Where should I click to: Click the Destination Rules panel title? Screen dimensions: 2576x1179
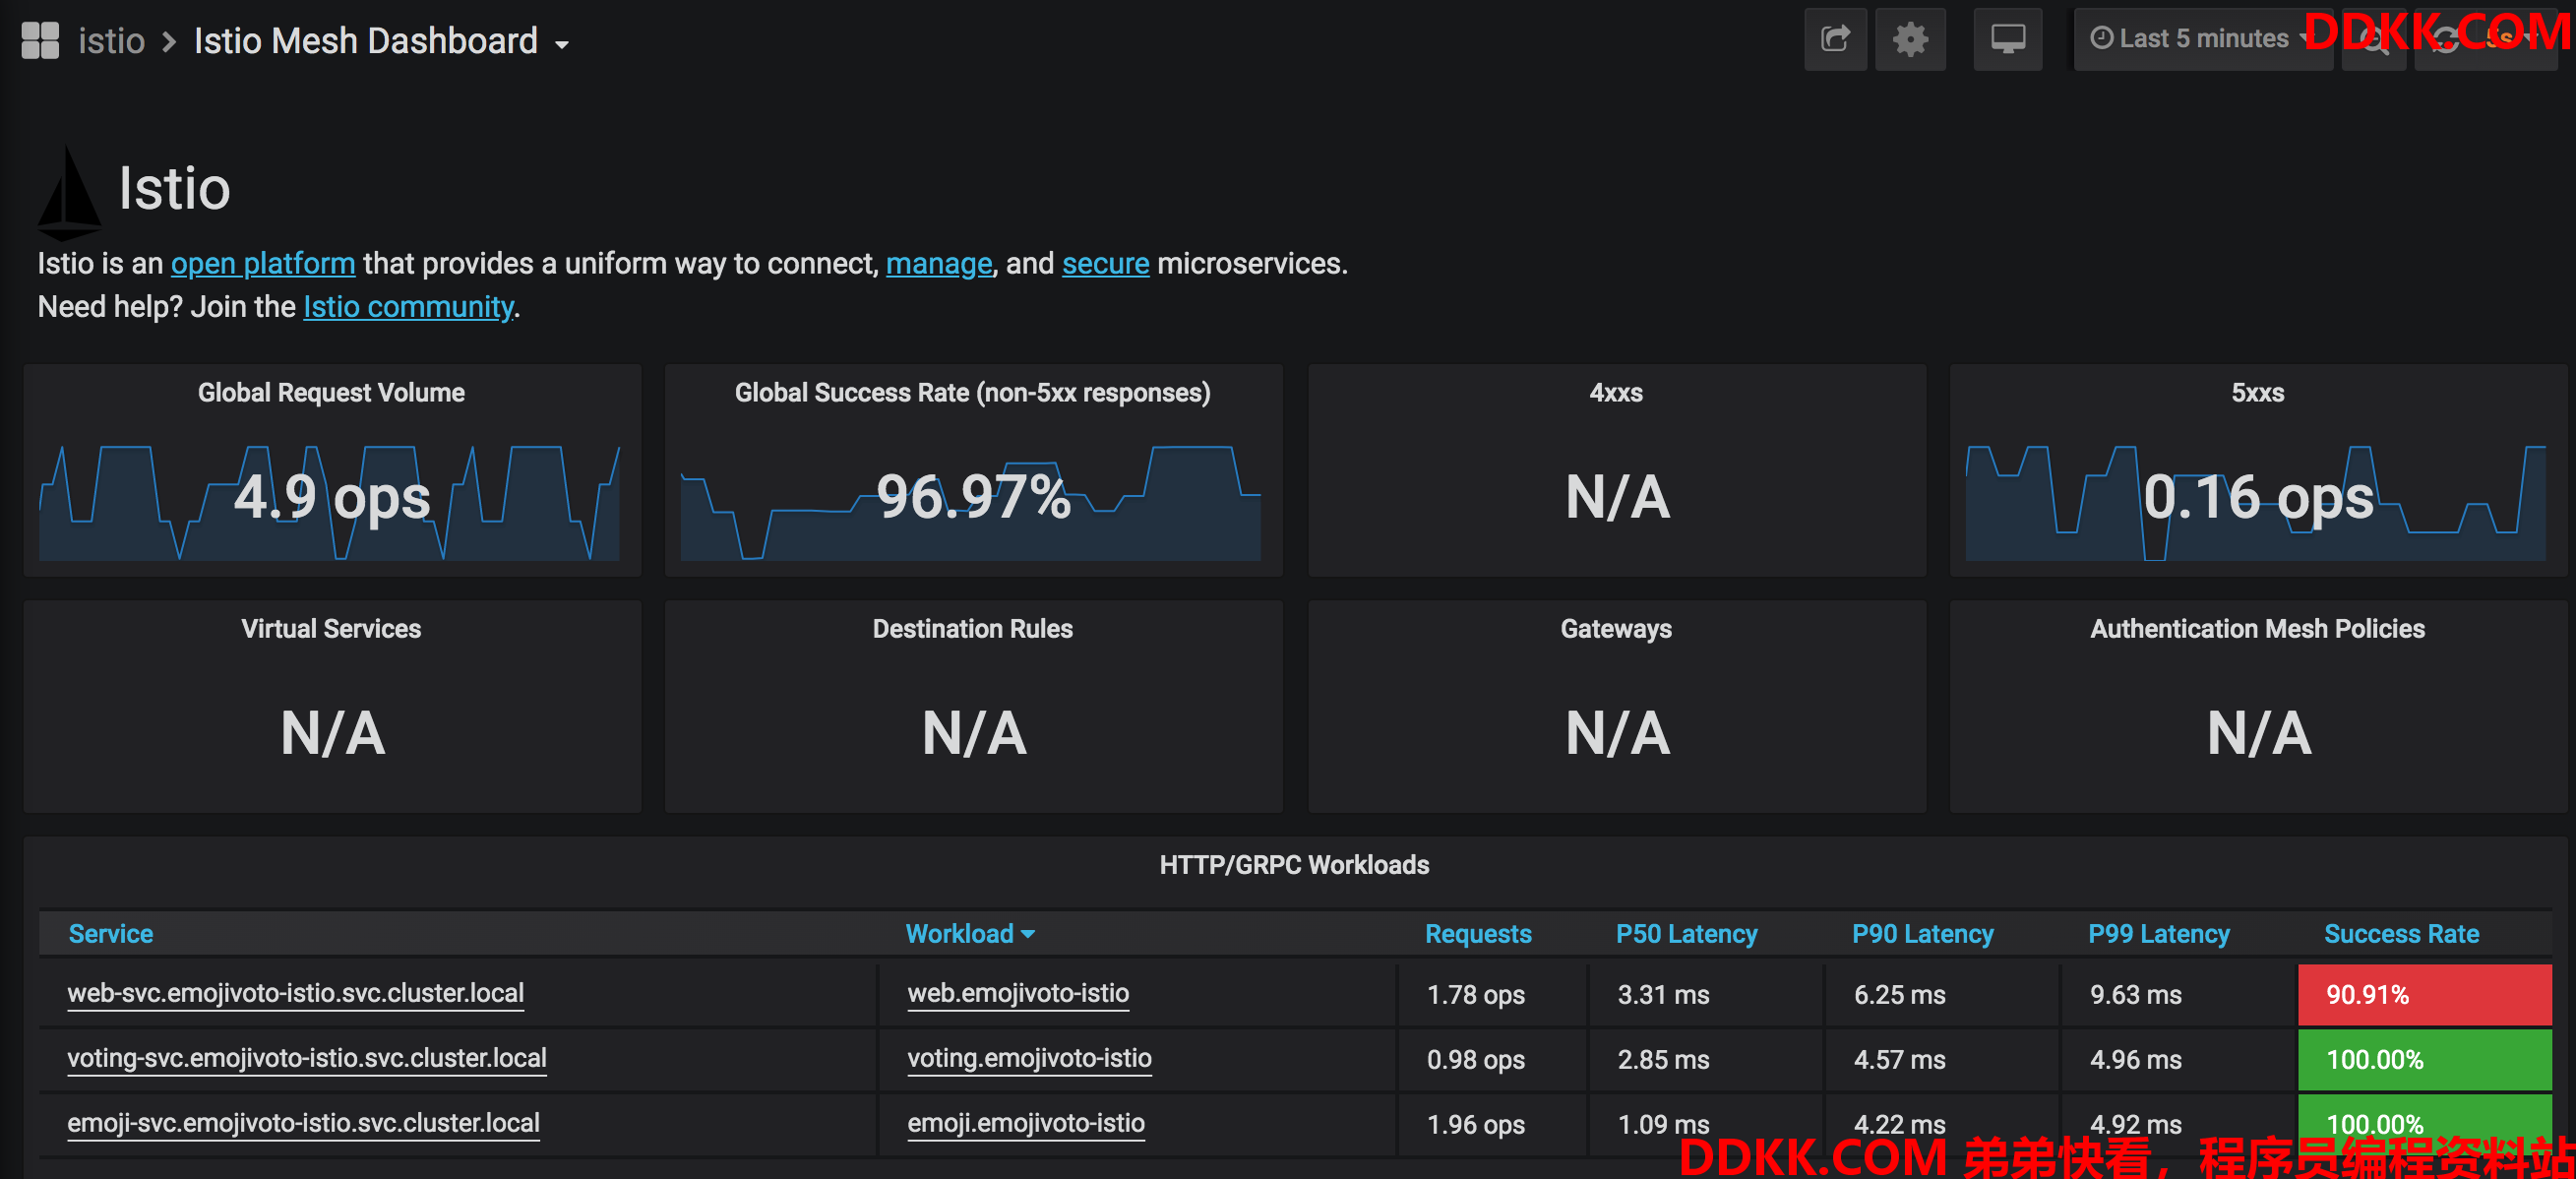(x=972, y=629)
